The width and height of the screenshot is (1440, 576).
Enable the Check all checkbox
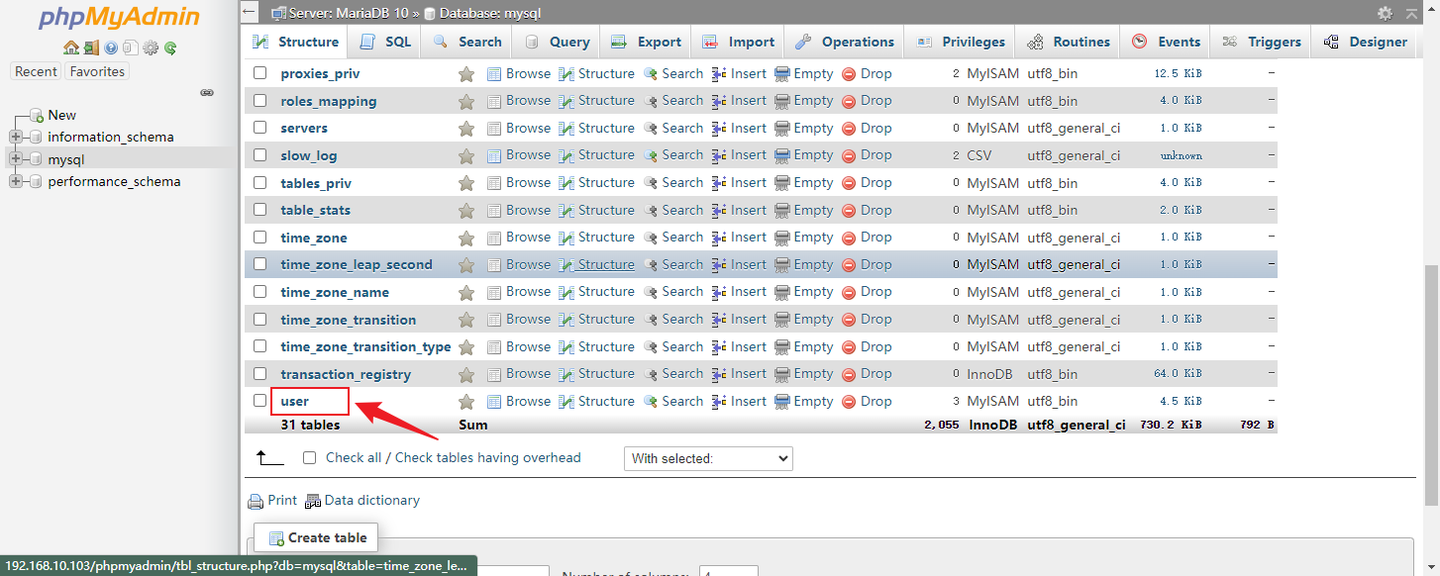pyautogui.click(x=310, y=457)
